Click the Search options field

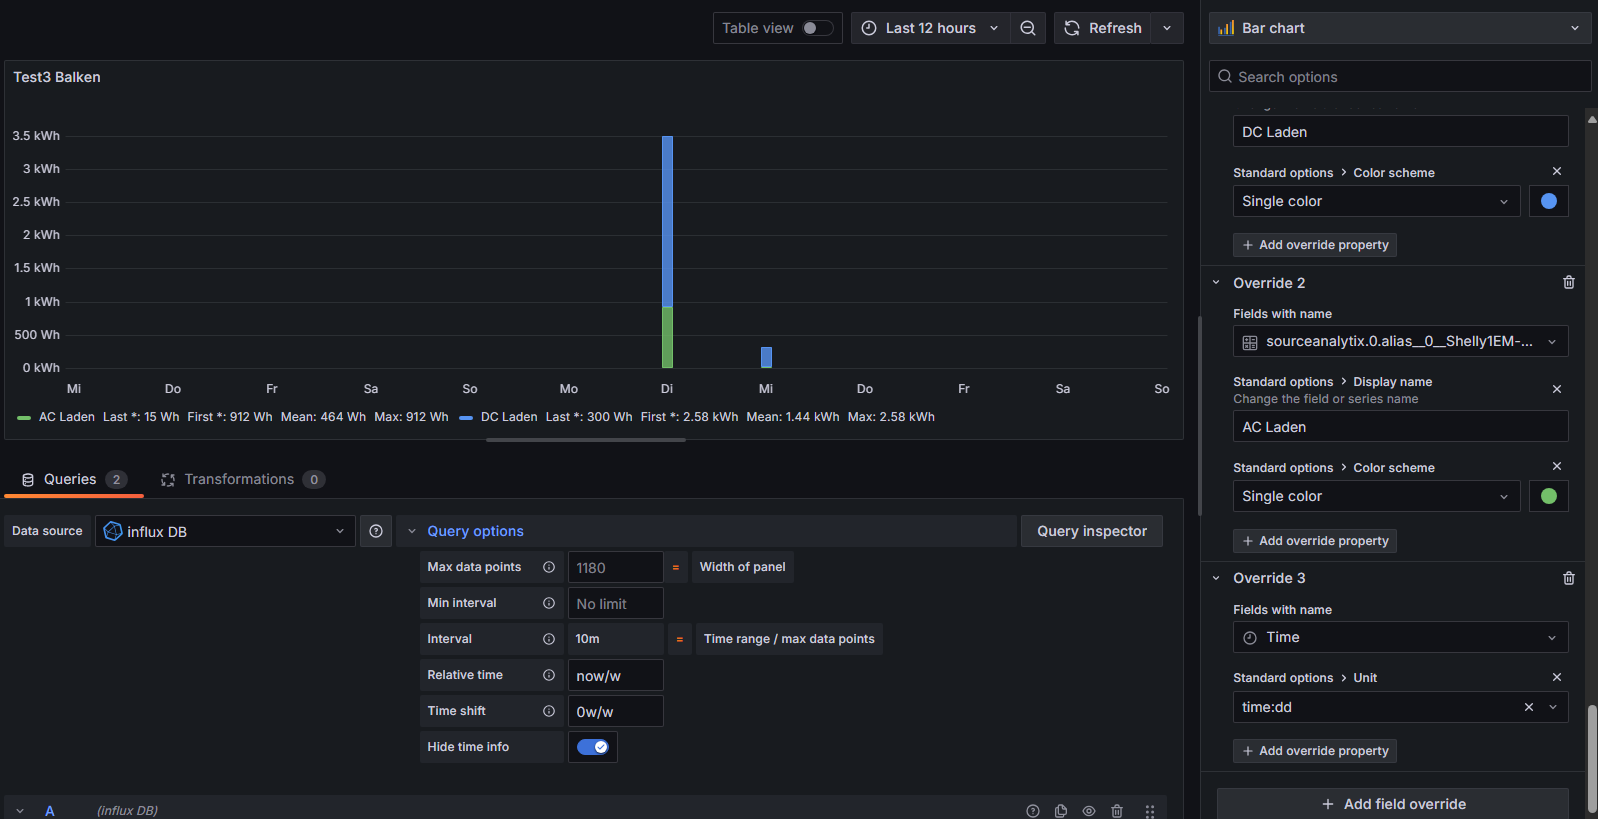(x=1400, y=76)
